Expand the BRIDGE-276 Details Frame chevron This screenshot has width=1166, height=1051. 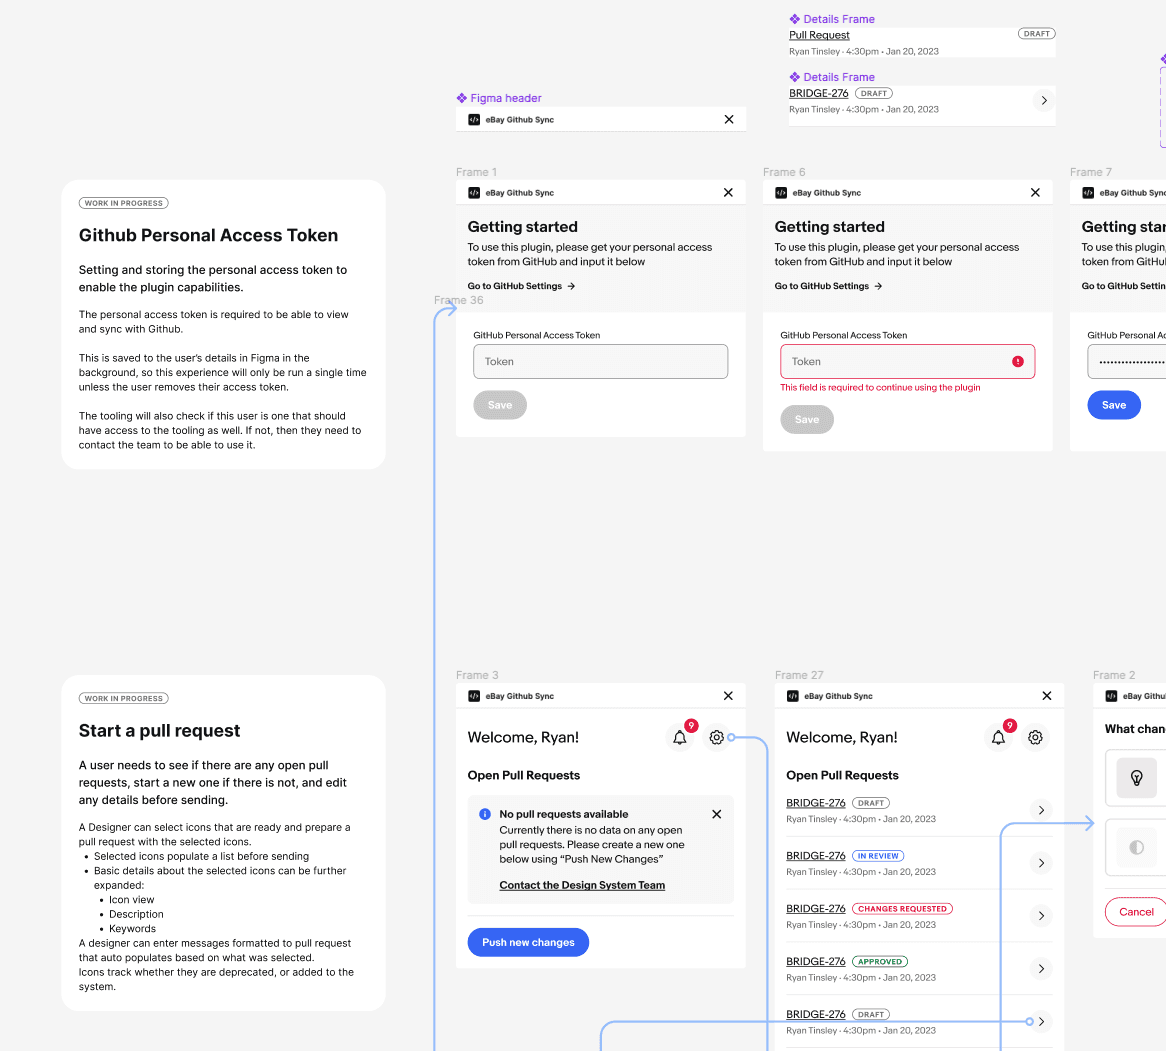[x=1044, y=100]
